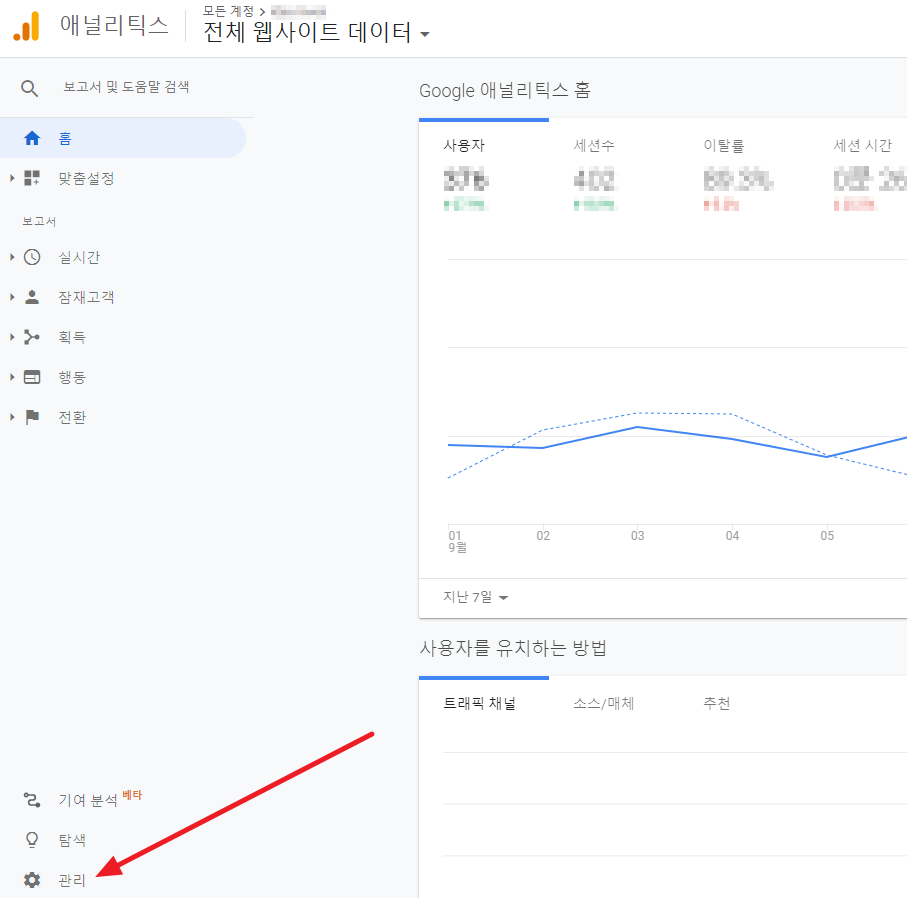Click the 보고서 section label
The width and height of the screenshot is (907, 898).
click(x=39, y=221)
